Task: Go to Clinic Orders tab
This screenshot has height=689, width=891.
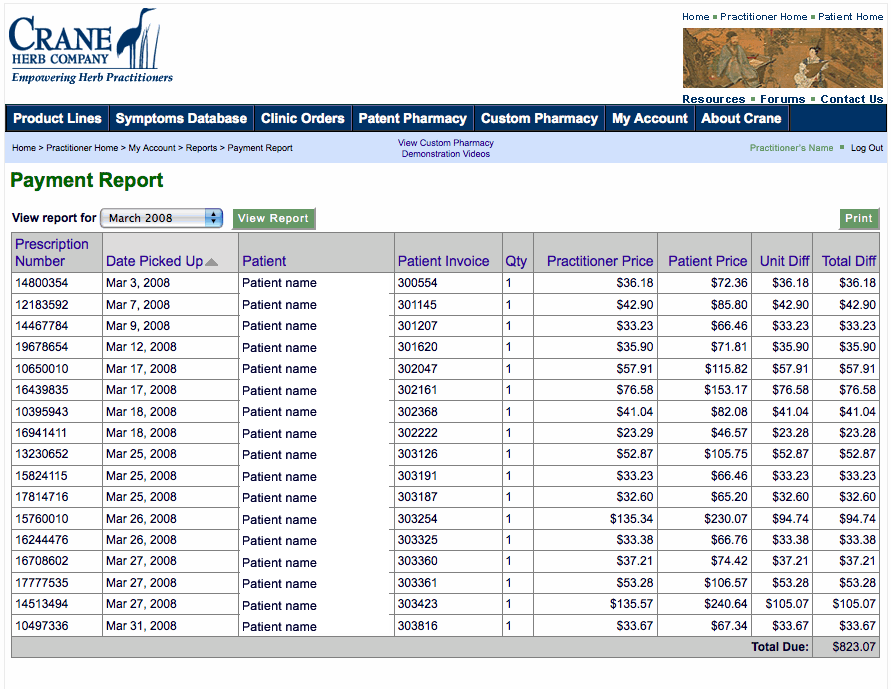Action: [x=302, y=118]
